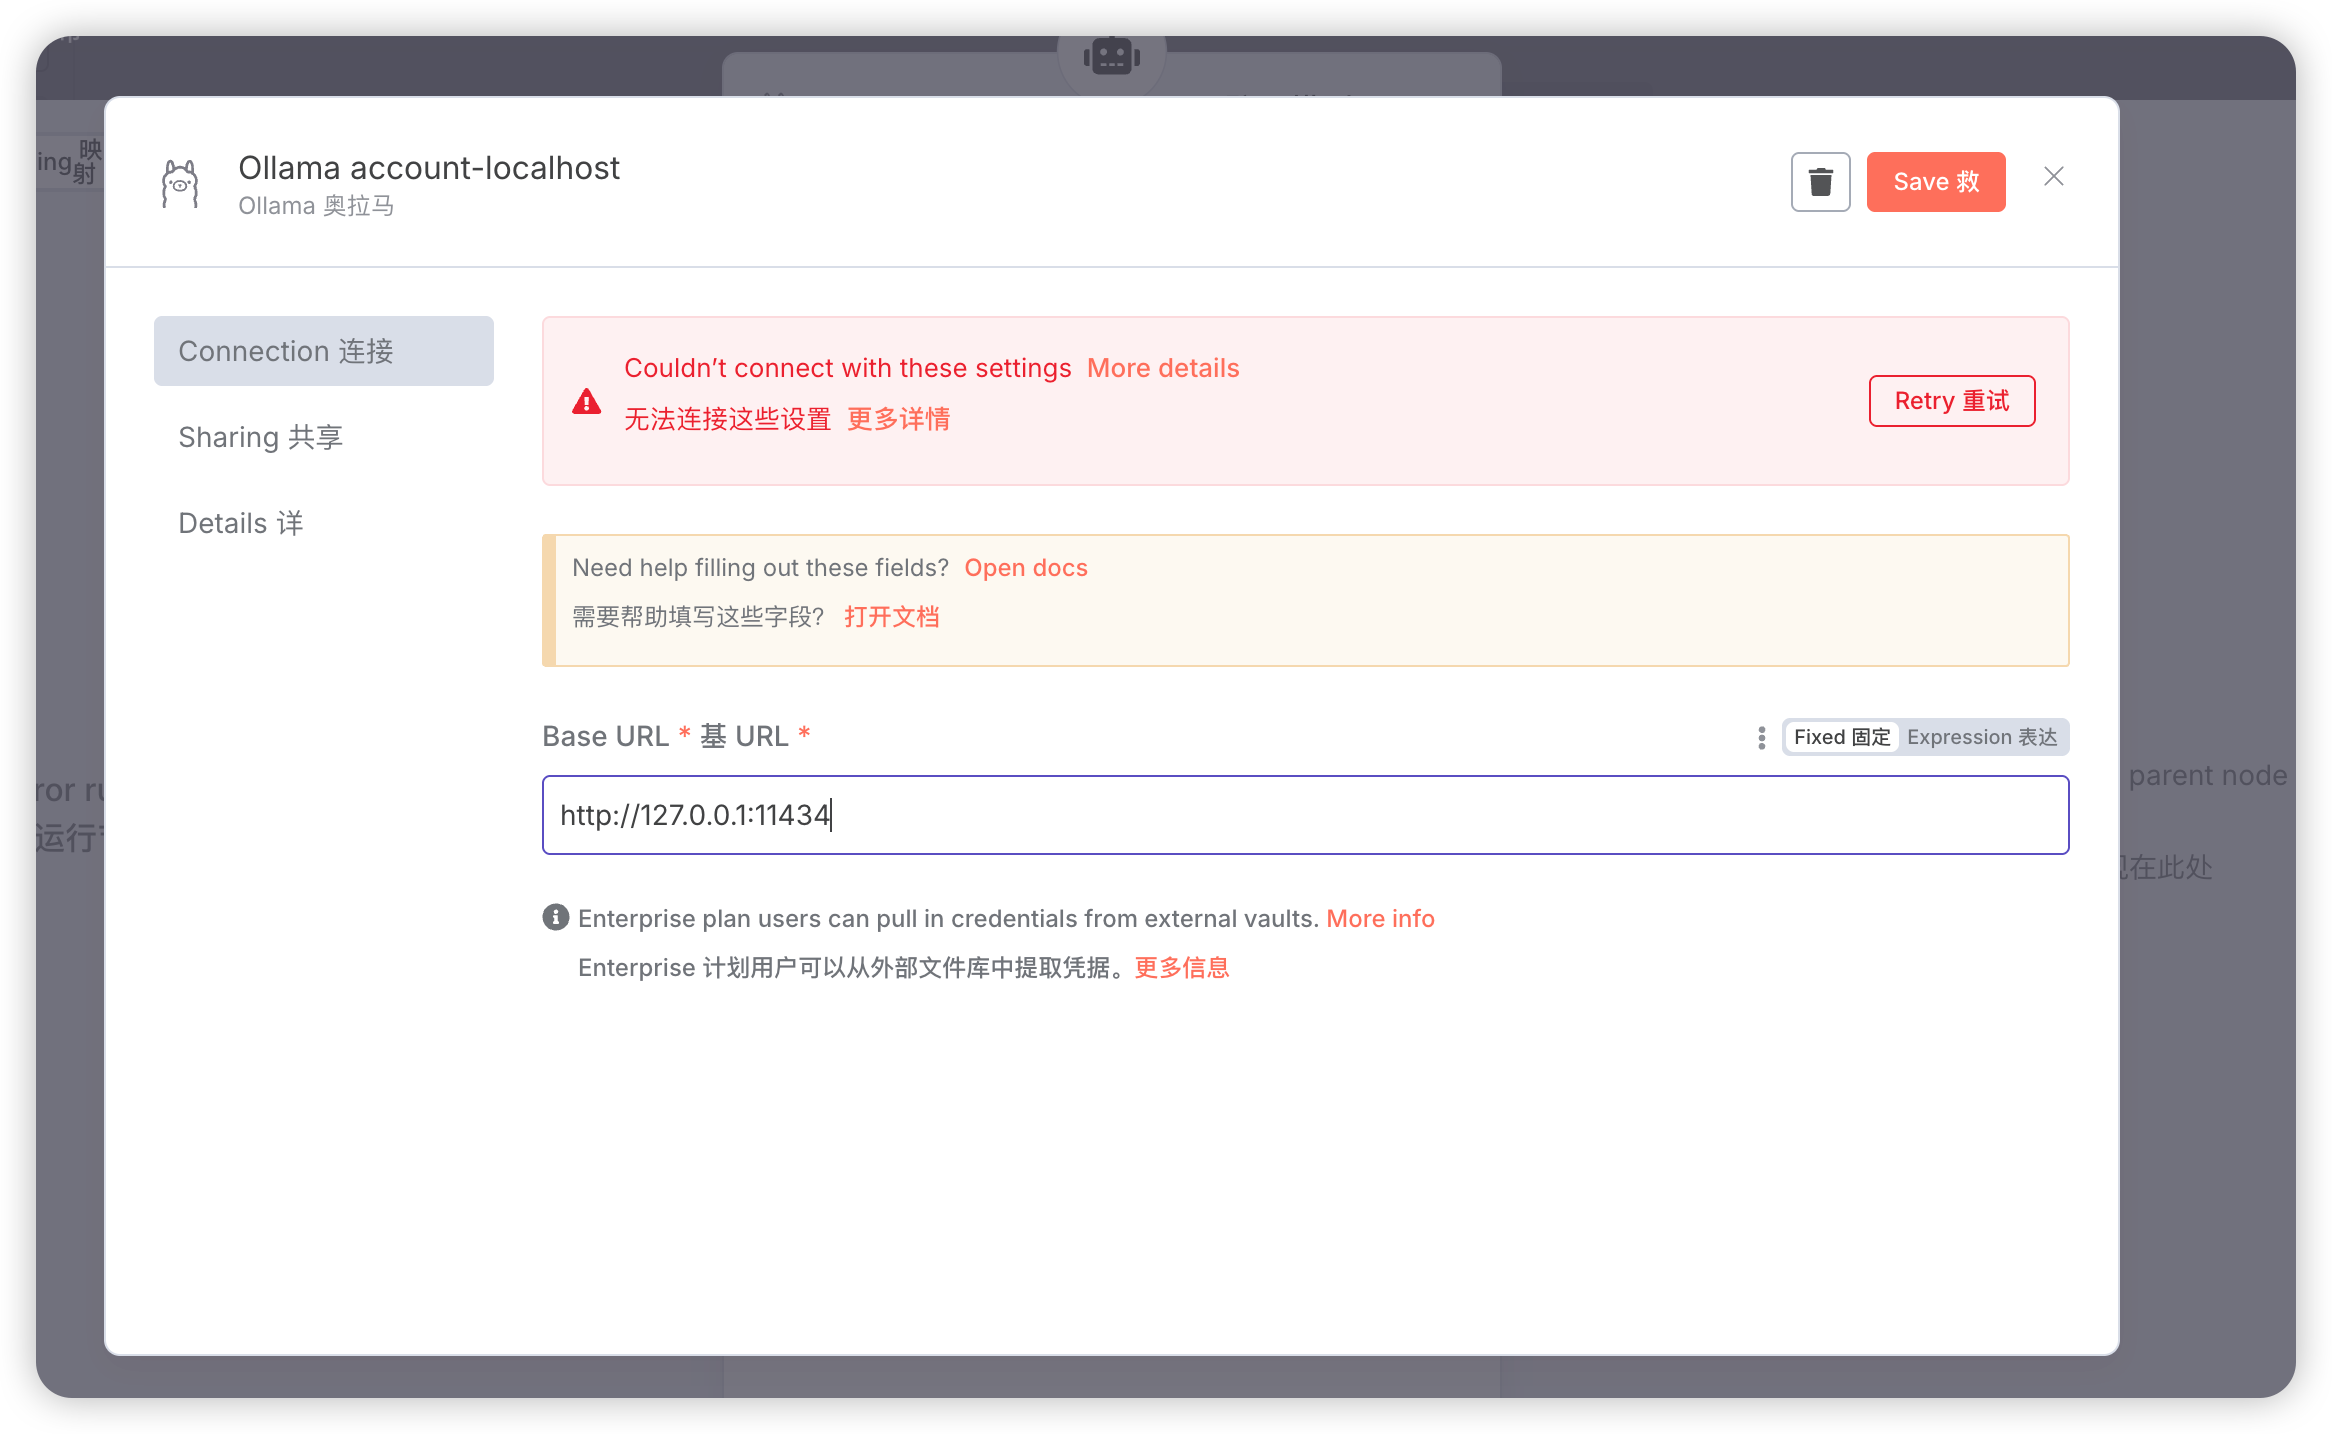Image resolution: width=2332 pixels, height=1434 pixels.
Task: Open 打开文档 documentation link
Action: point(892,617)
